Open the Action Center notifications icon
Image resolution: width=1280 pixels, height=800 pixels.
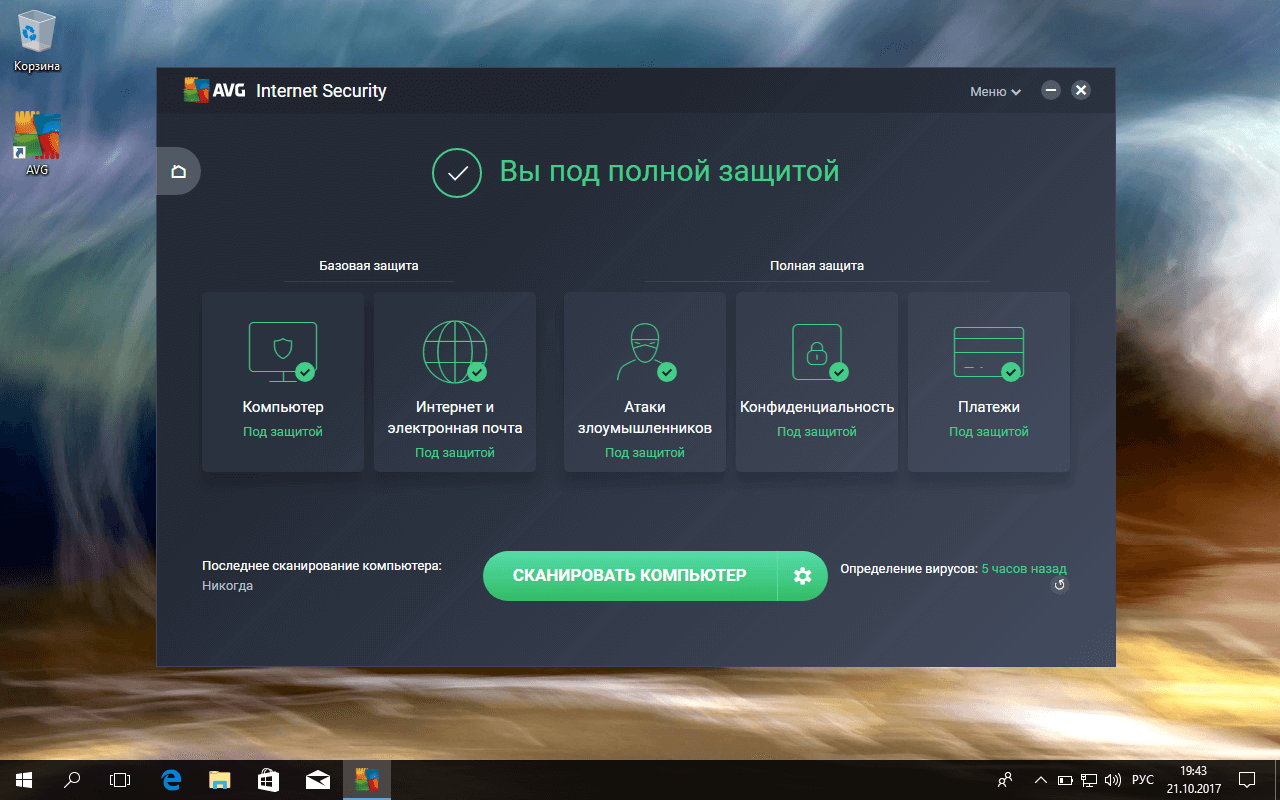coord(1247,779)
